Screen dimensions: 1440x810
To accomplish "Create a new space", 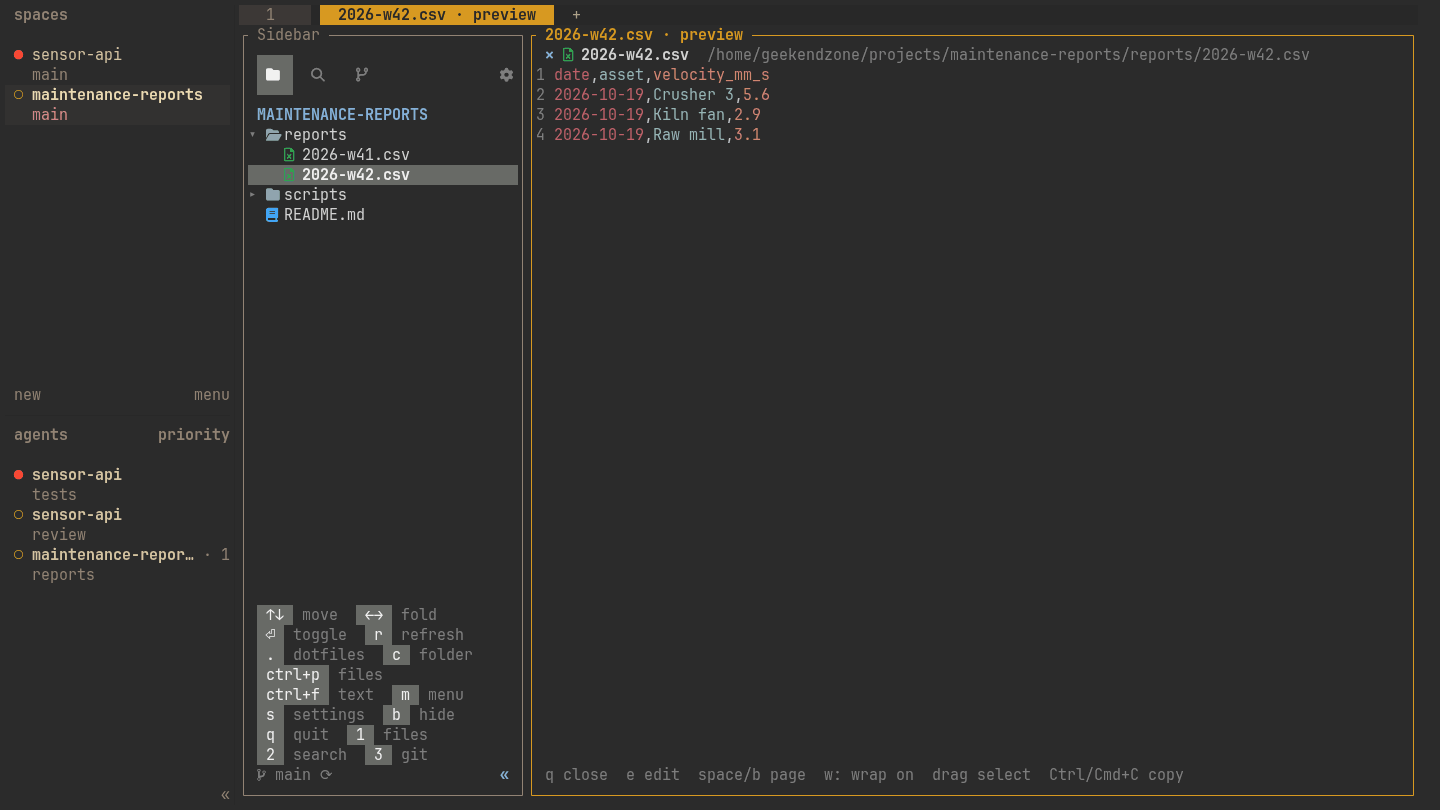I will (x=28, y=395).
